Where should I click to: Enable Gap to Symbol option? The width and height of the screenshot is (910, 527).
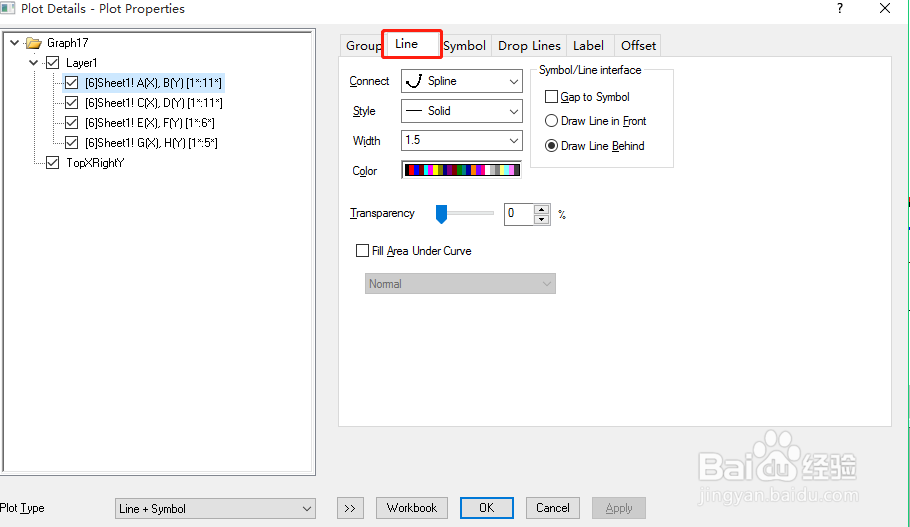tap(551, 96)
